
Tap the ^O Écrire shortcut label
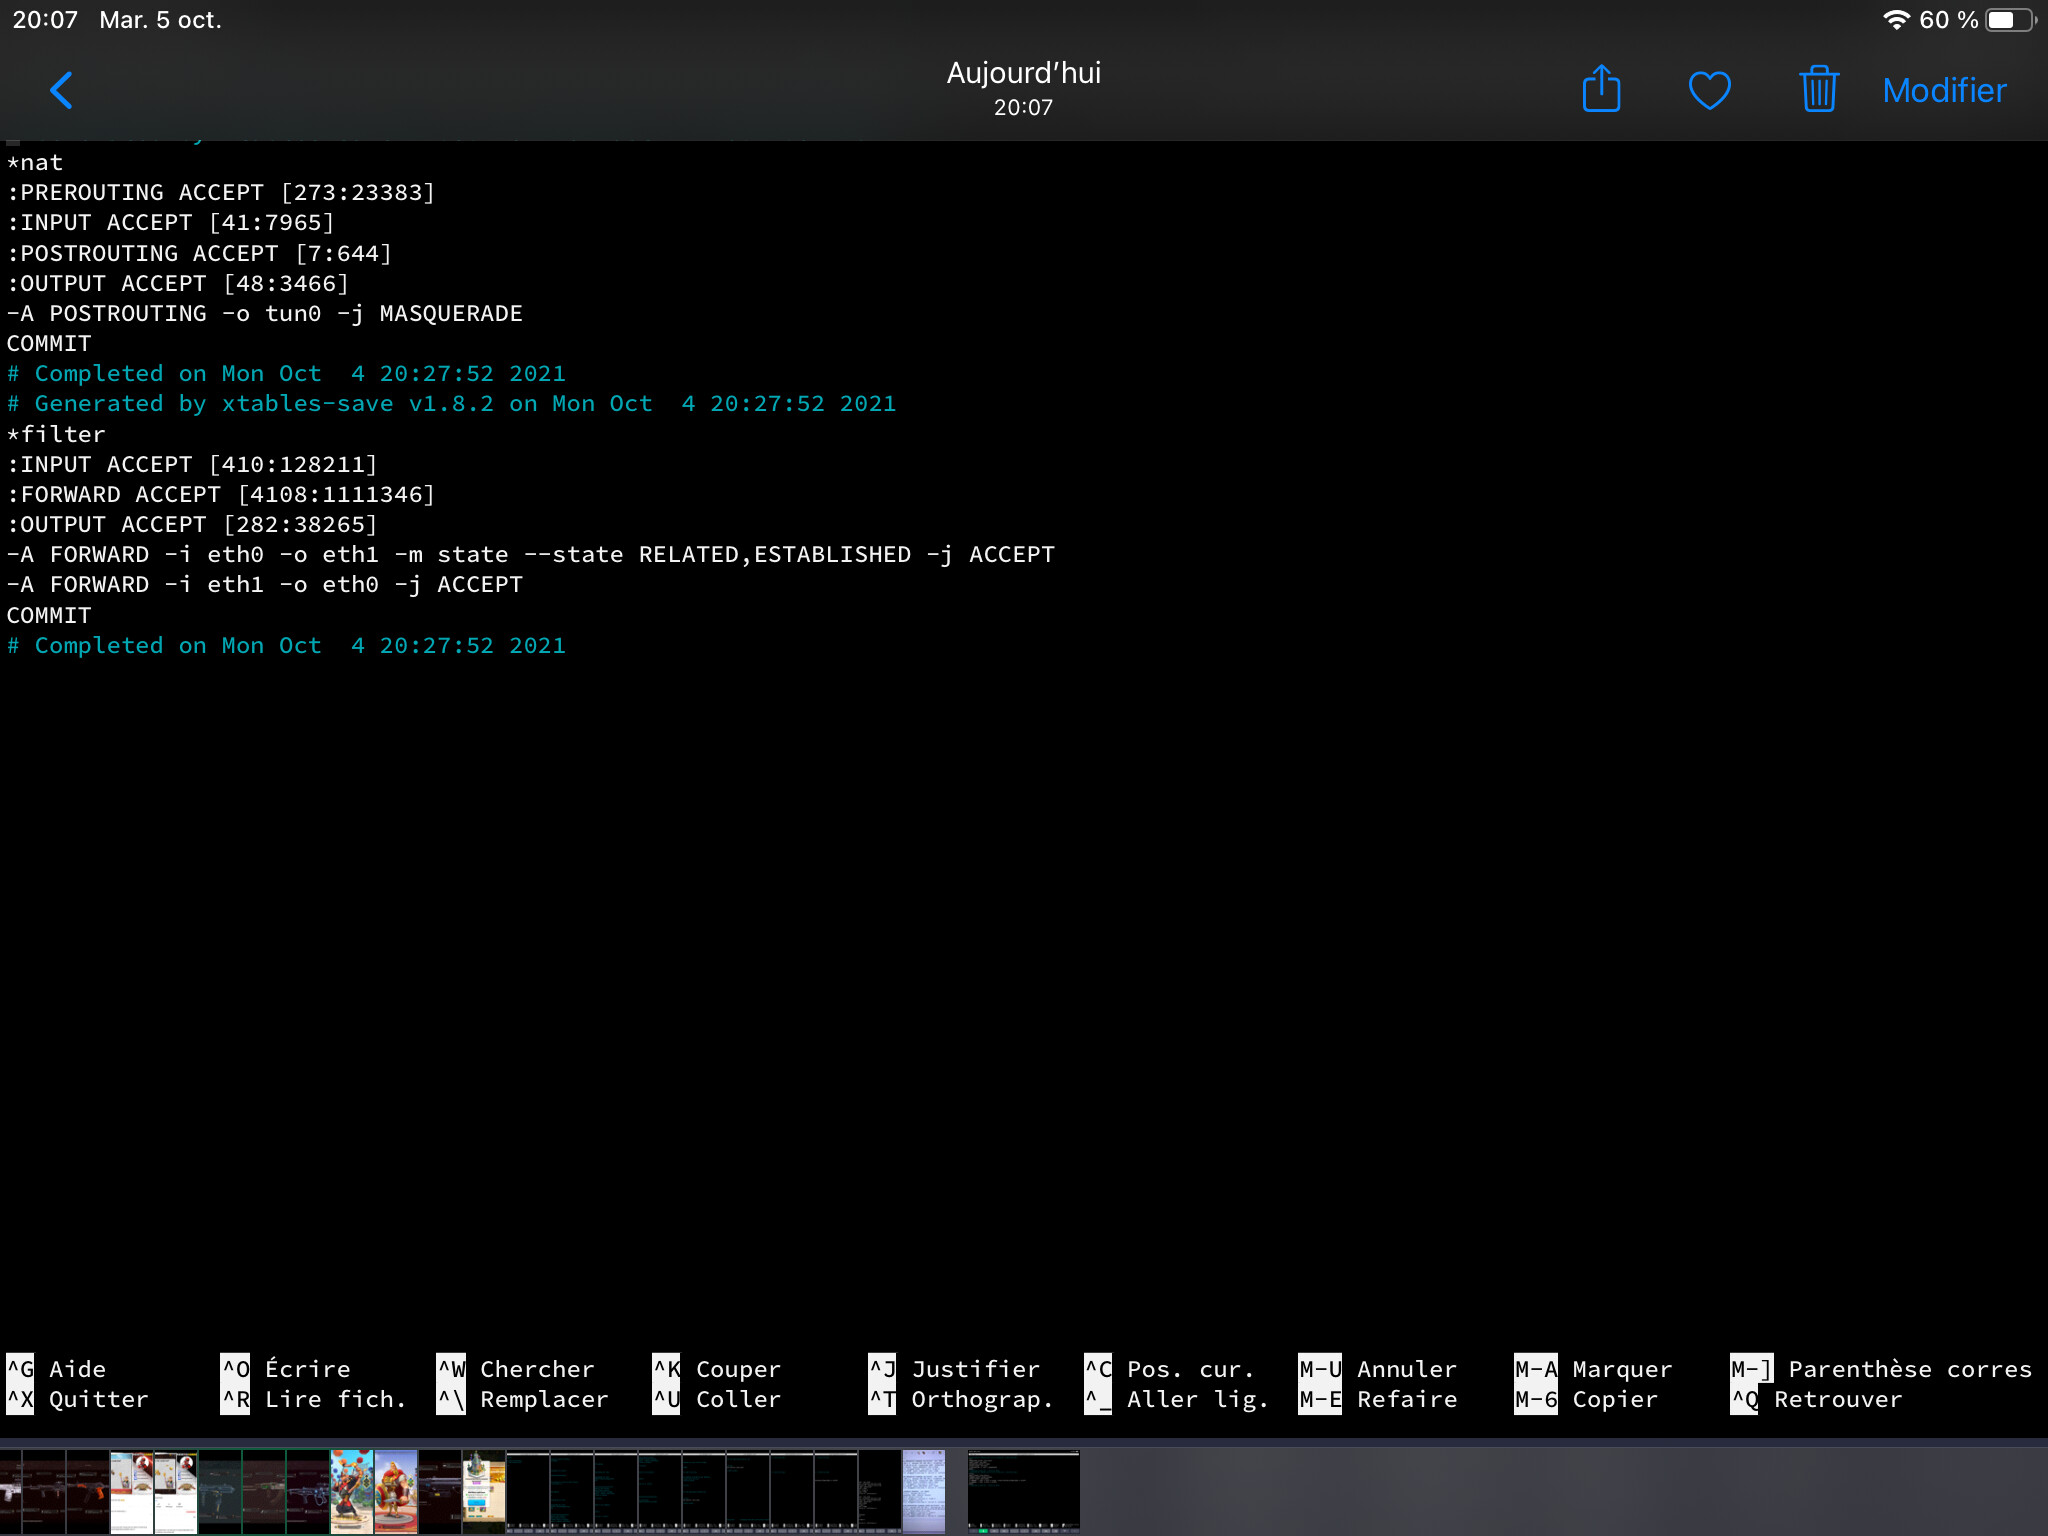tap(286, 1369)
